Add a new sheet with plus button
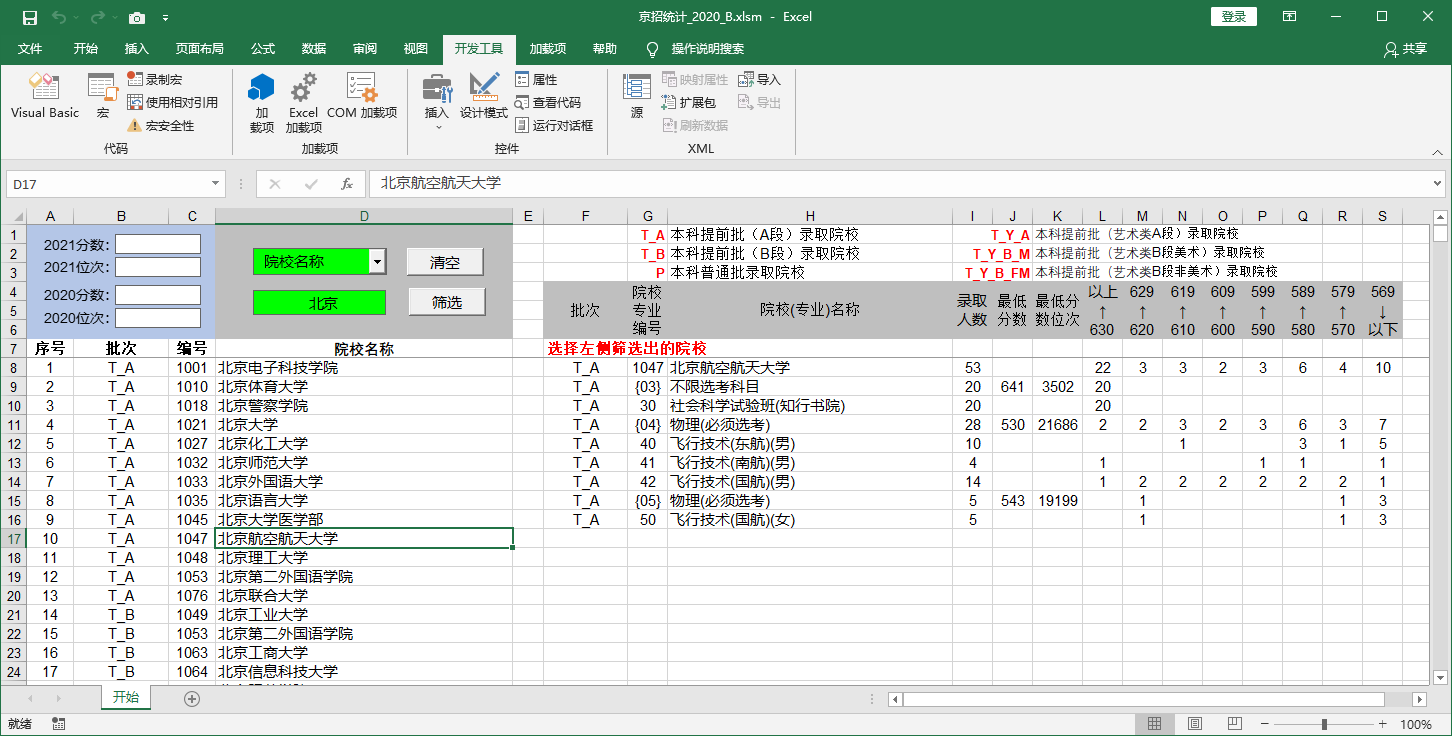The image size is (1452, 736). click(192, 699)
